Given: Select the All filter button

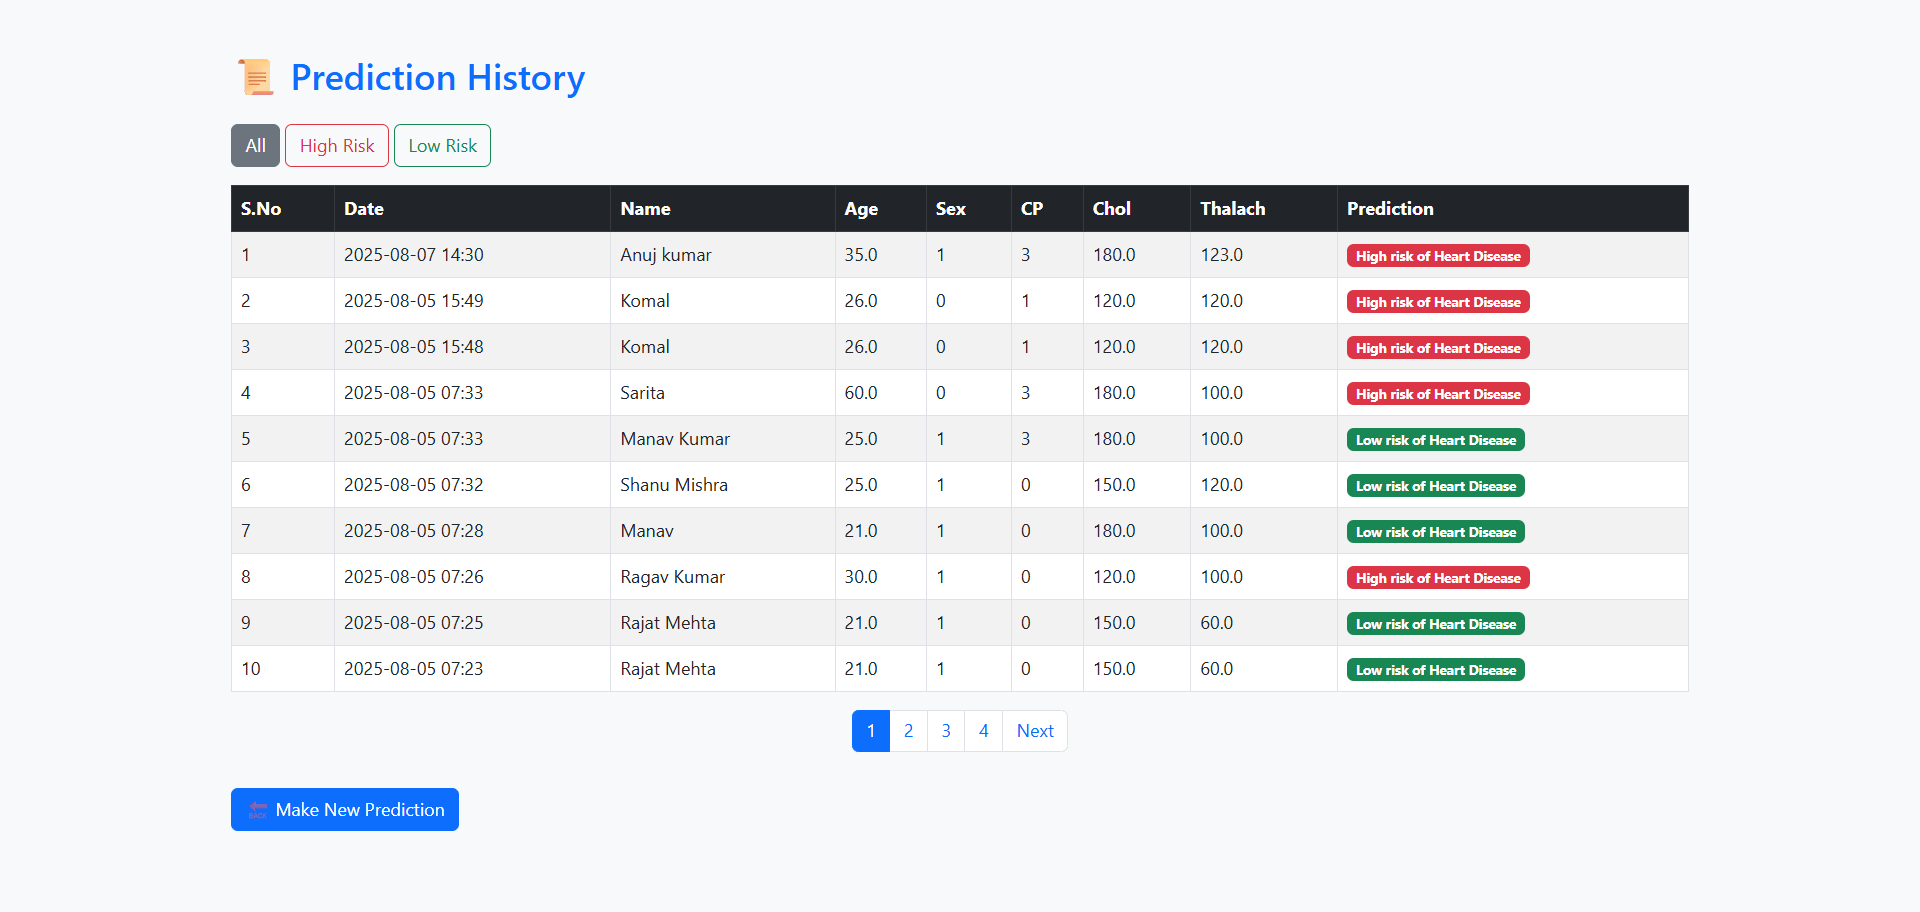Looking at the screenshot, I should [255, 146].
